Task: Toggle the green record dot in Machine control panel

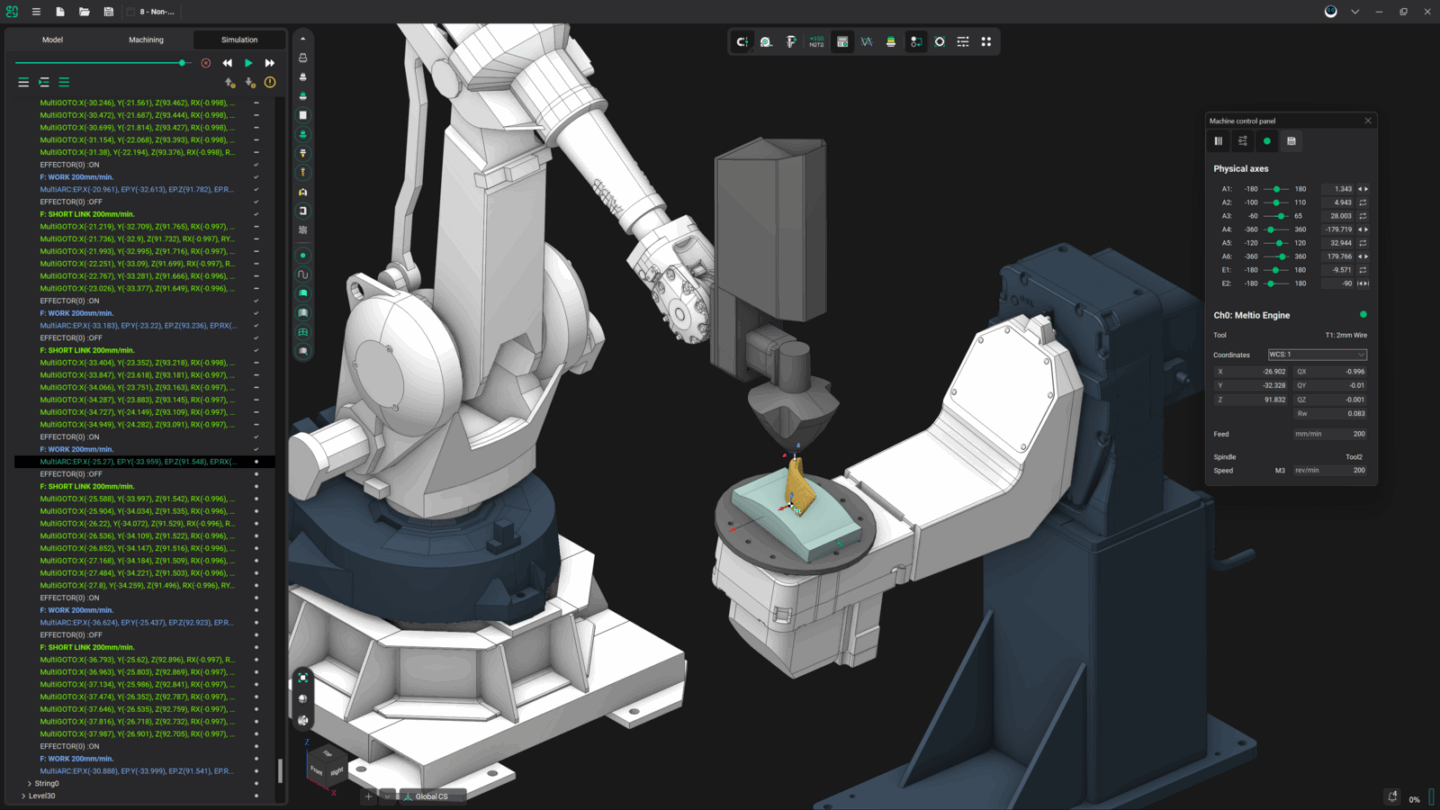Action: [x=1267, y=141]
